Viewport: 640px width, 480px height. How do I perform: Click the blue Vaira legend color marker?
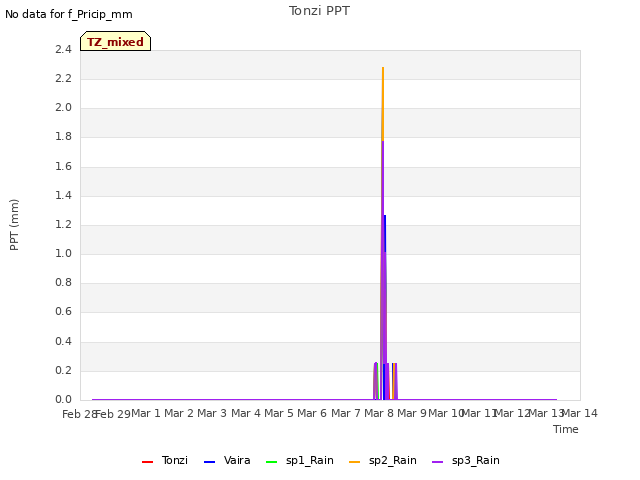pos(209,462)
